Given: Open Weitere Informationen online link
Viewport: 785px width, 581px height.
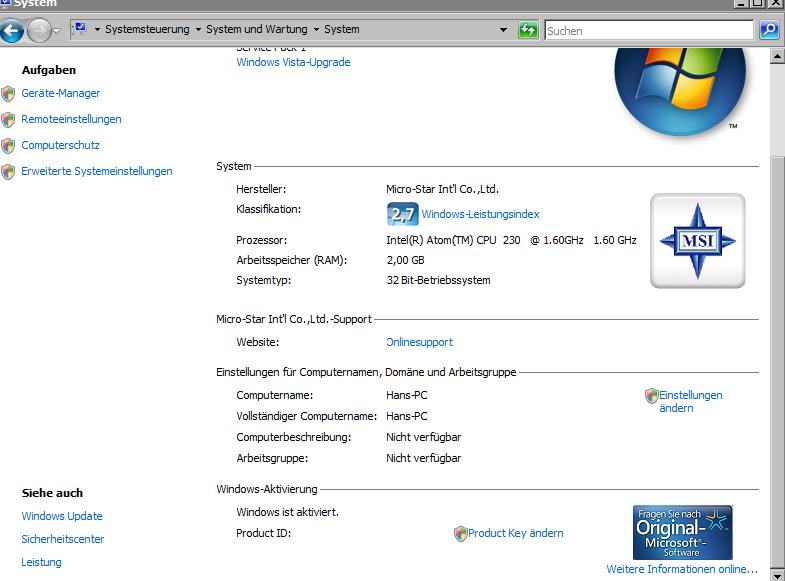Looking at the screenshot, I should pos(682,569).
